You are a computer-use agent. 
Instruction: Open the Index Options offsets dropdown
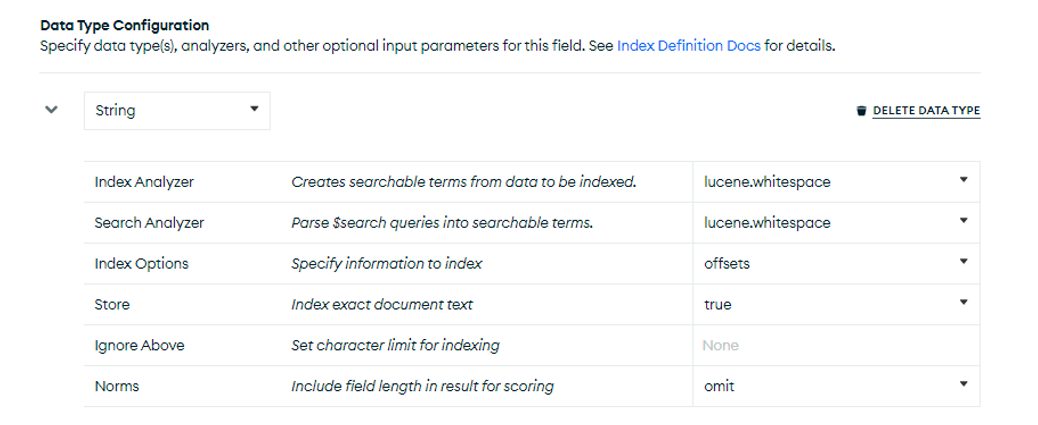coord(836,263)
